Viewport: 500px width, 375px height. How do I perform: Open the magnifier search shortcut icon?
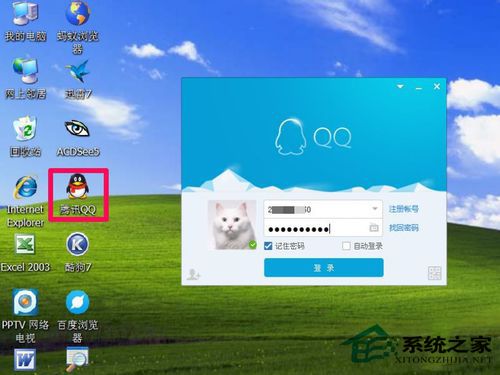77,359
